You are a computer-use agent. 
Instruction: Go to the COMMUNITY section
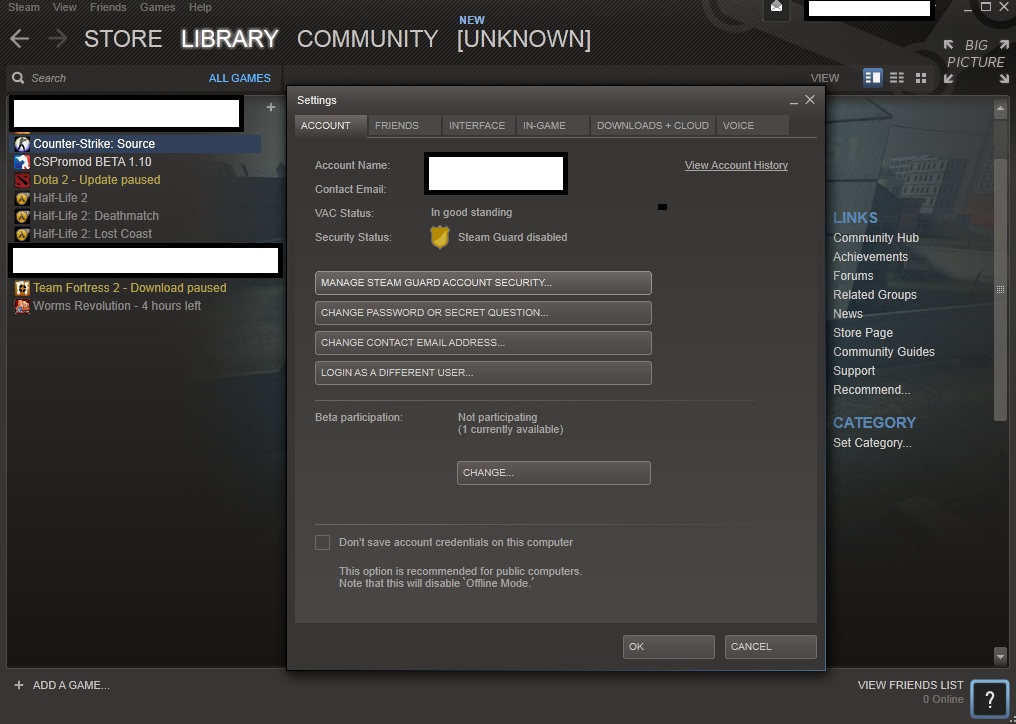click(367, 39)
